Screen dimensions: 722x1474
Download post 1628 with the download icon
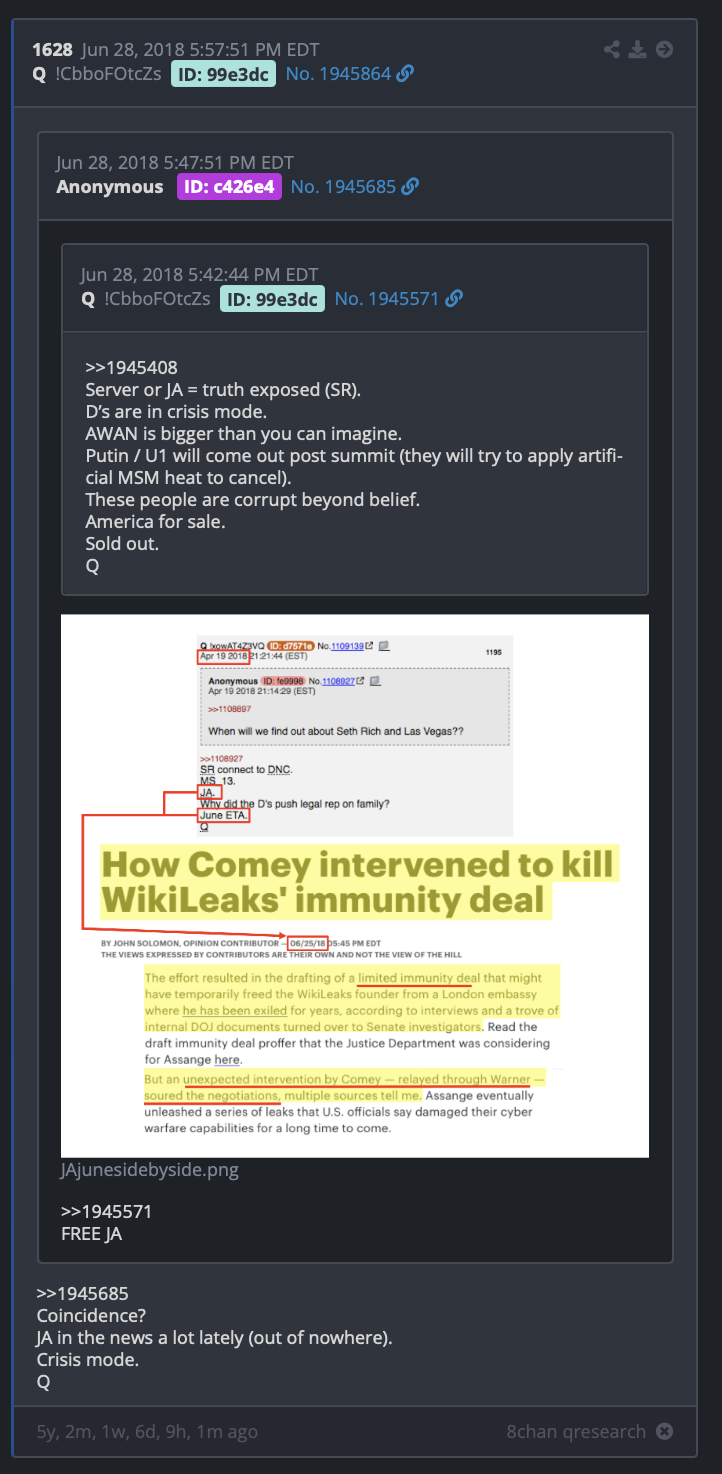click(x=638, y=50)
